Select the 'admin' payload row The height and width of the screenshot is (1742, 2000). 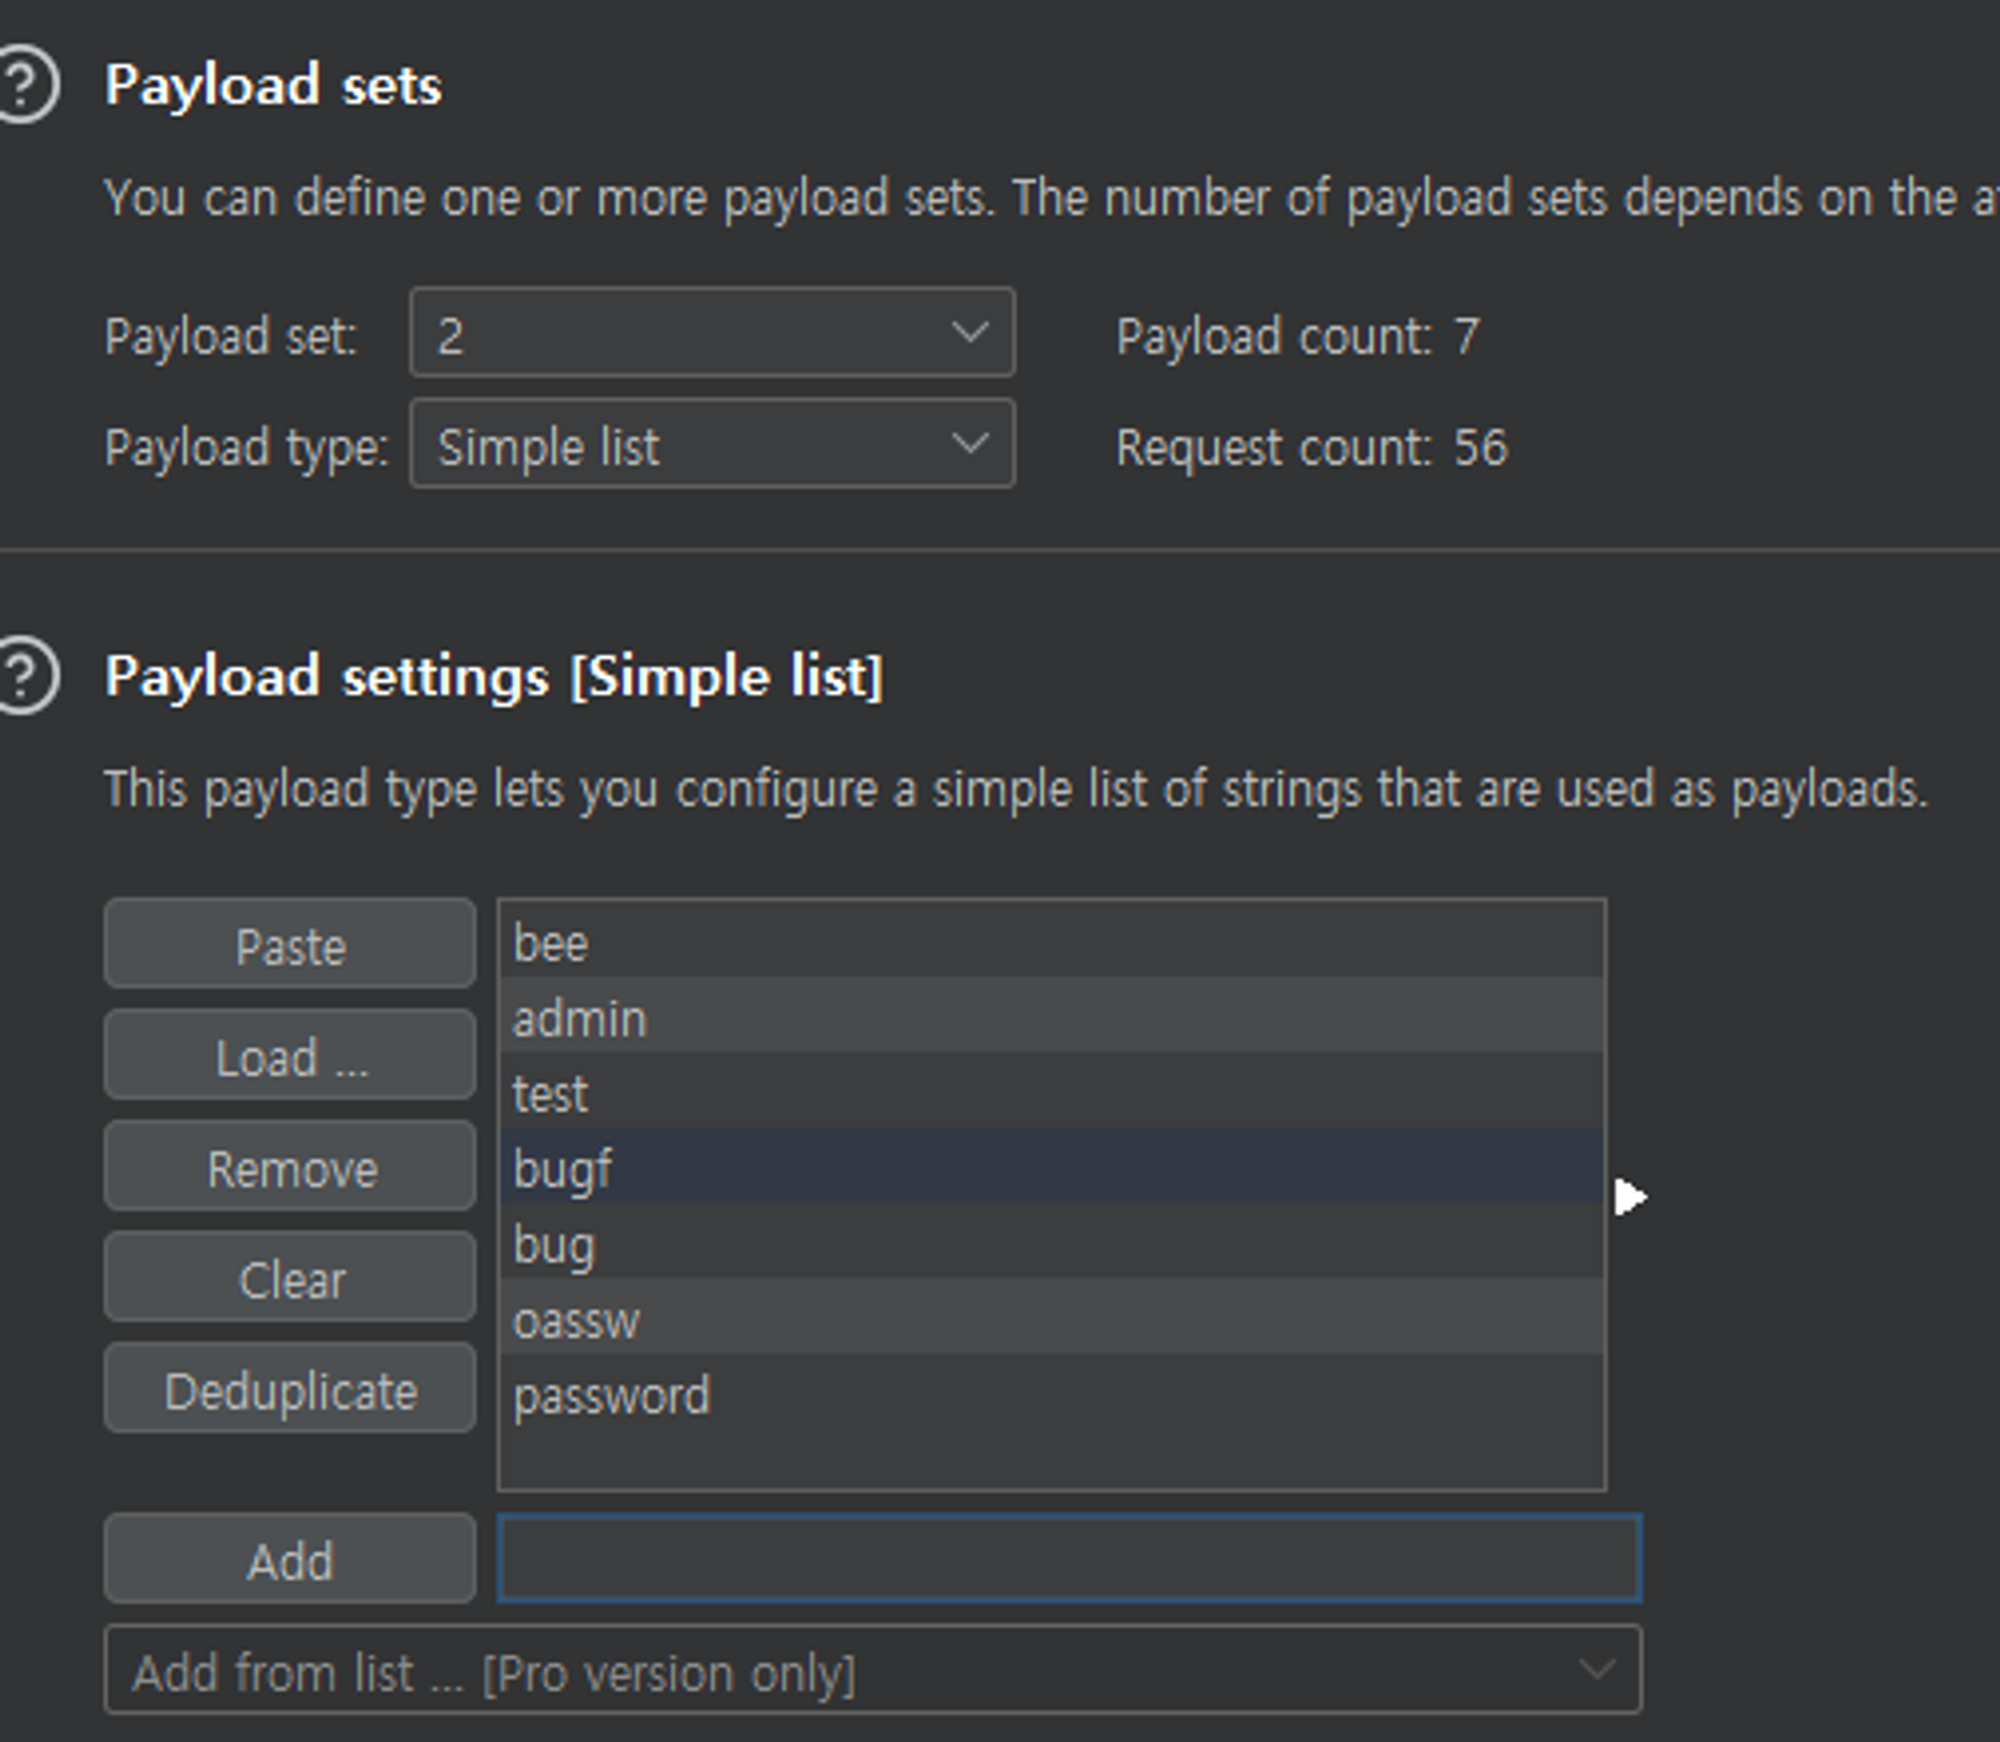(x=1052, y=1015)
